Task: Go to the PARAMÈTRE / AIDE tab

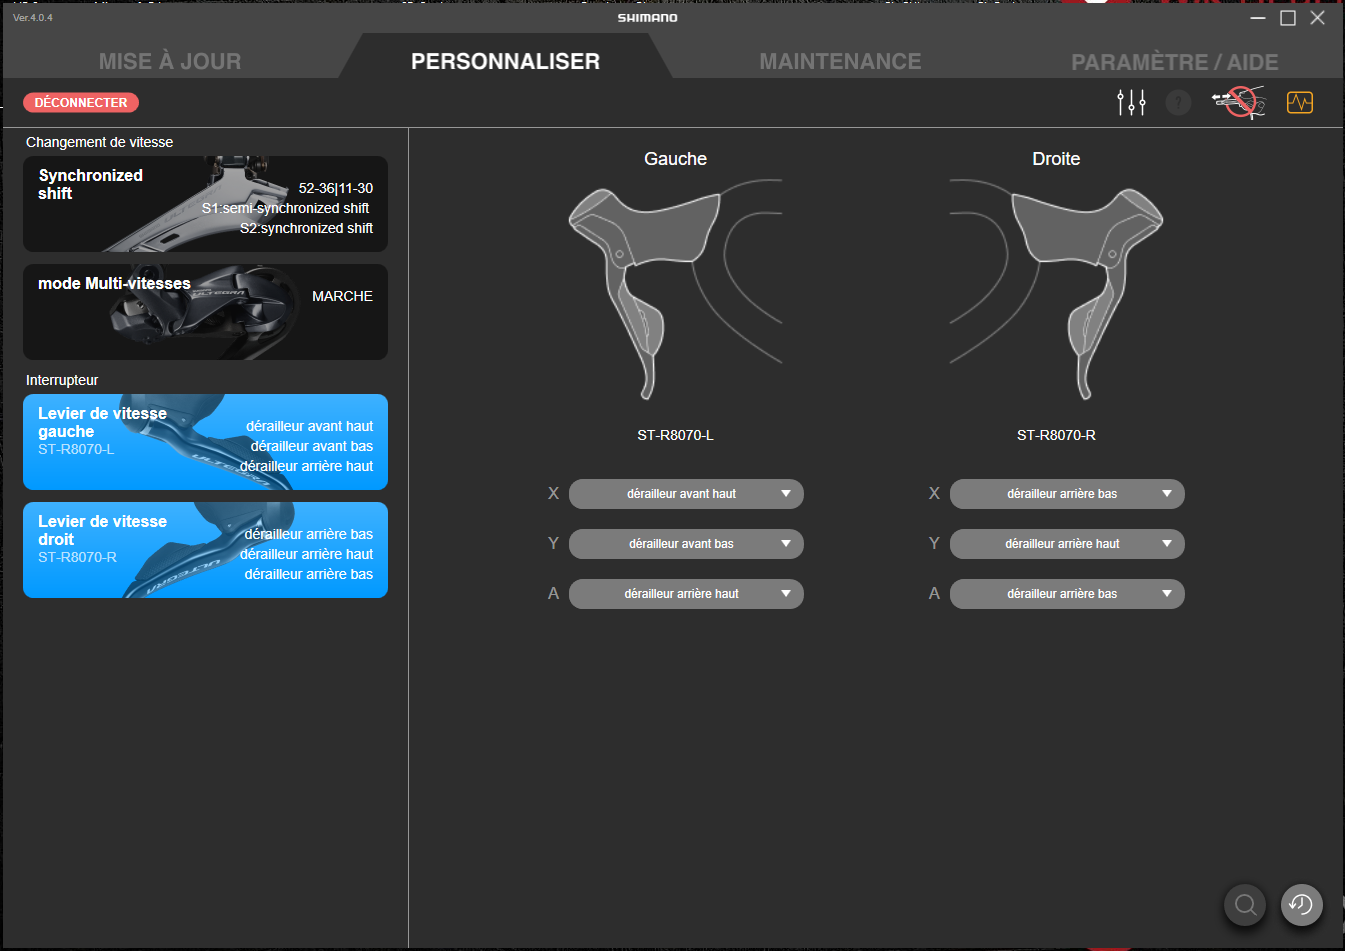Action: [x=1174, y=62]
